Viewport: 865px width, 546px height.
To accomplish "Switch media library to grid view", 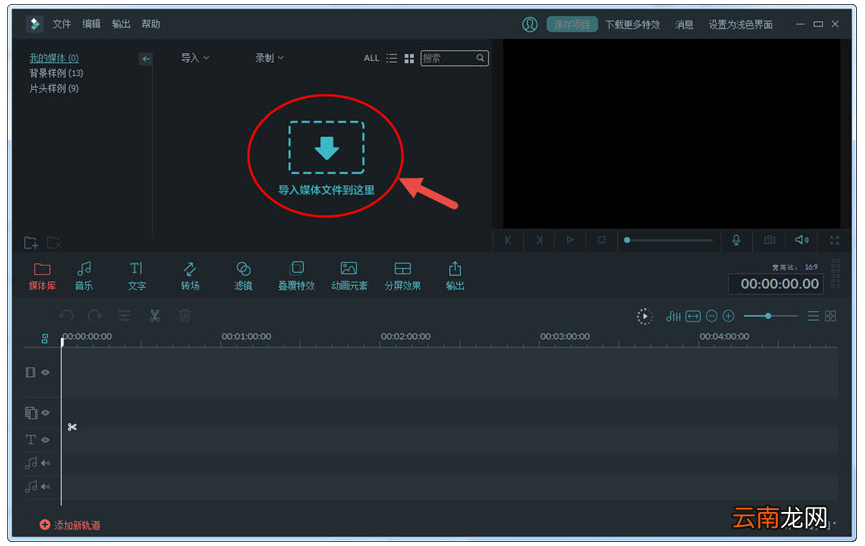I will coord(409,58).
